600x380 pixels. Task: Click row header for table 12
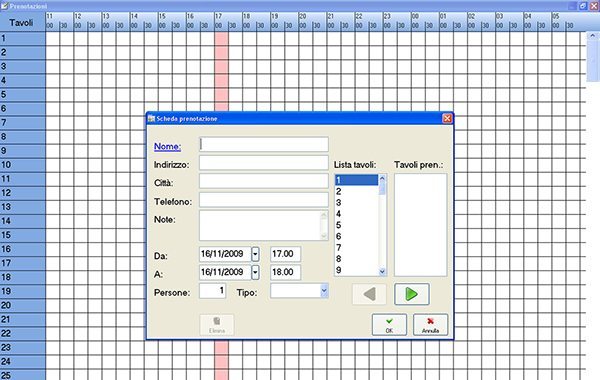[x=23, y=193]
